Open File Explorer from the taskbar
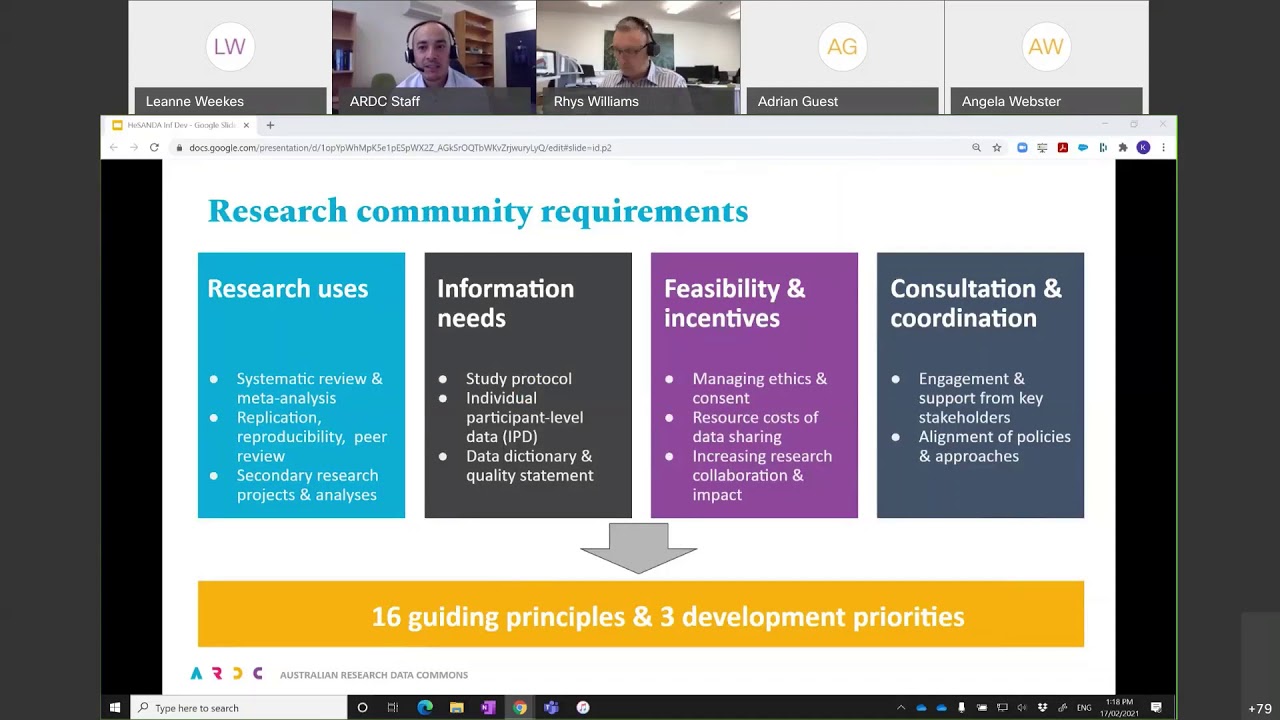The width and height of the screenshot is (1280, 720). [x=456, y=708]
